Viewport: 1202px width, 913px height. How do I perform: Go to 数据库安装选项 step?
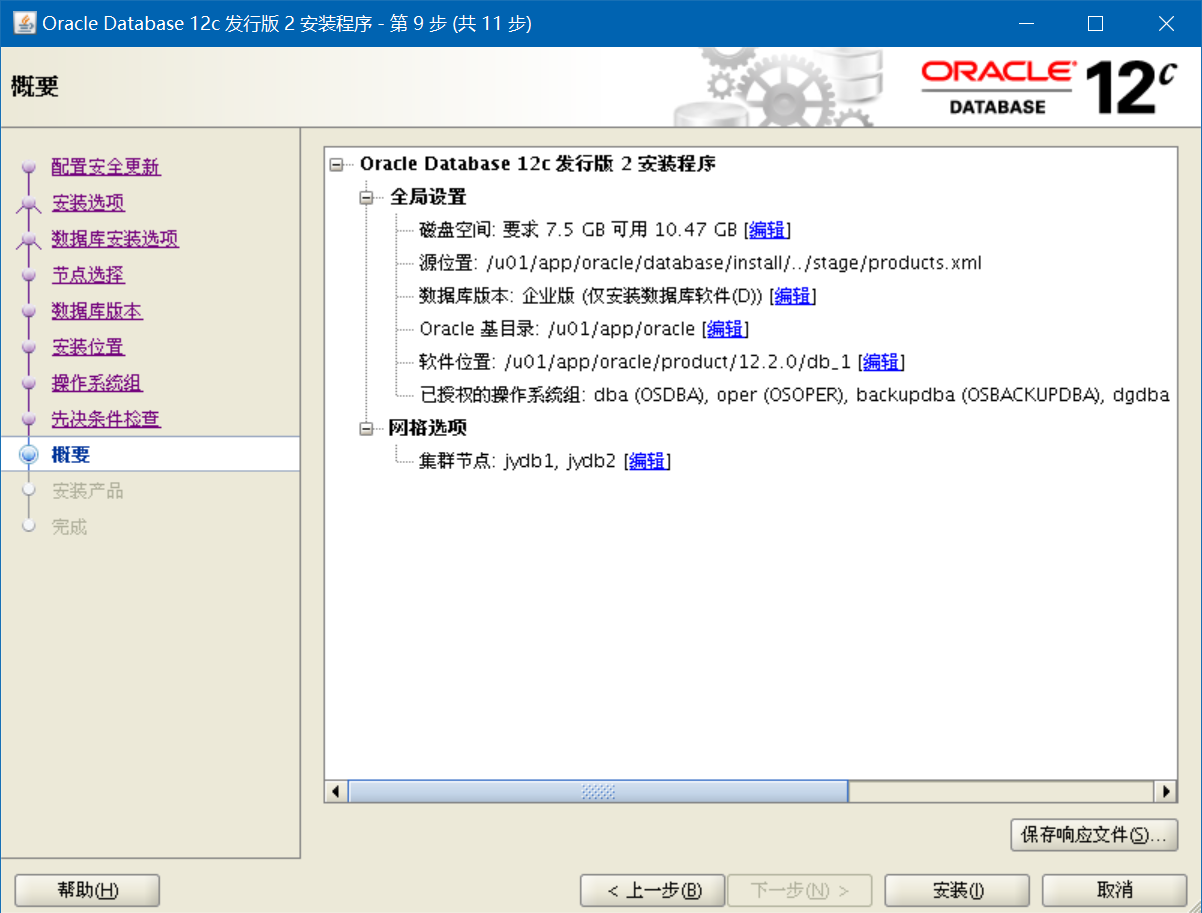(x=115, y=239)
